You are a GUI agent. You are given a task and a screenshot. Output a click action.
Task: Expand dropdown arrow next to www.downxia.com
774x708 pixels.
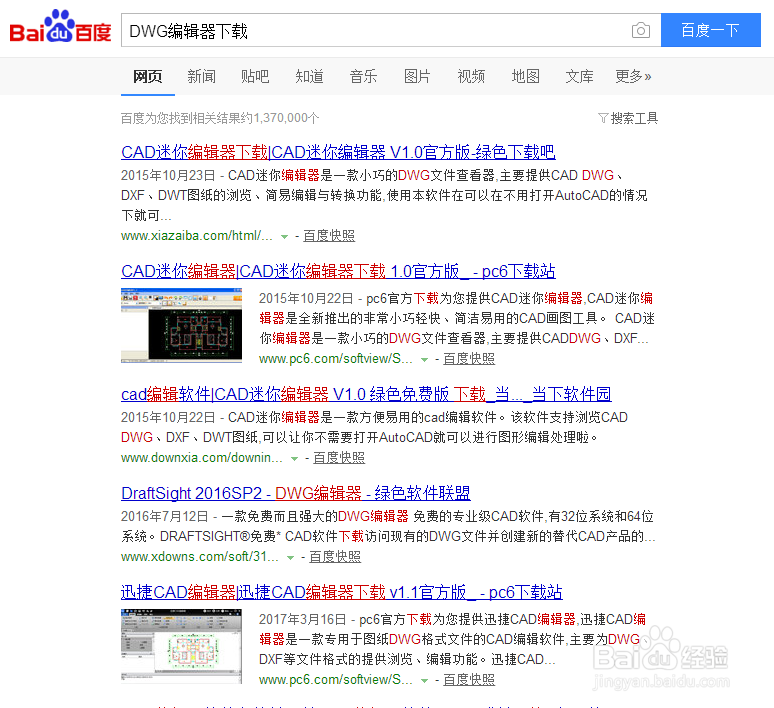click(294, 459)
